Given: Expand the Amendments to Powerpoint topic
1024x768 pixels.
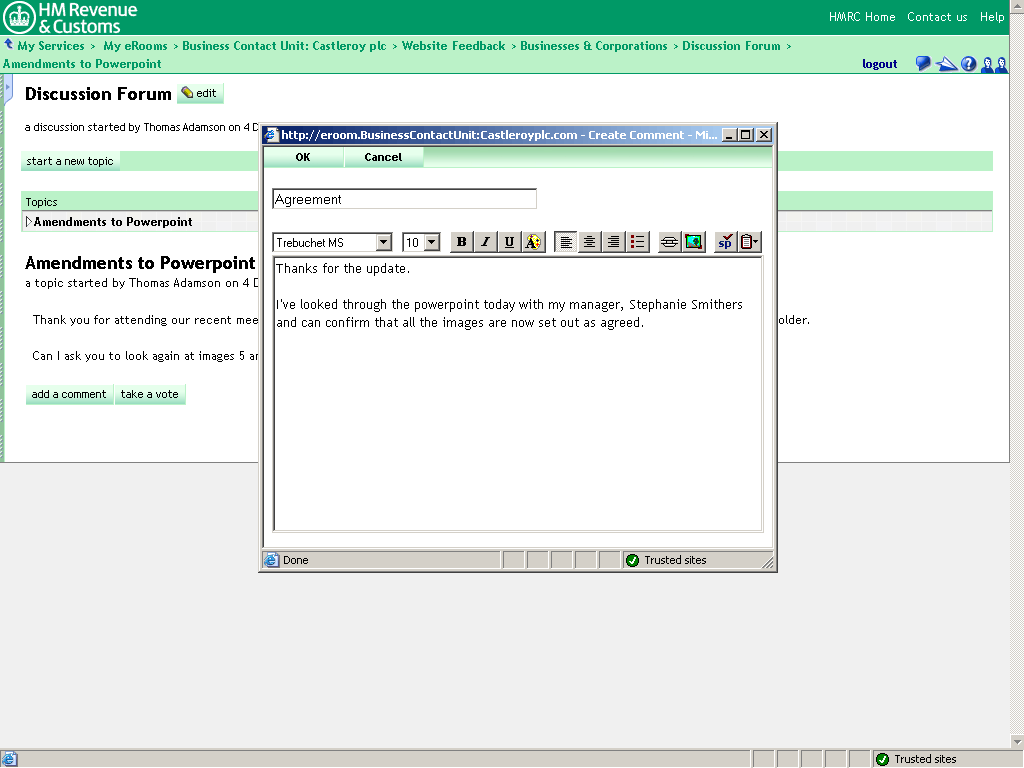Looking at the screenshot, I should point(29,222).
